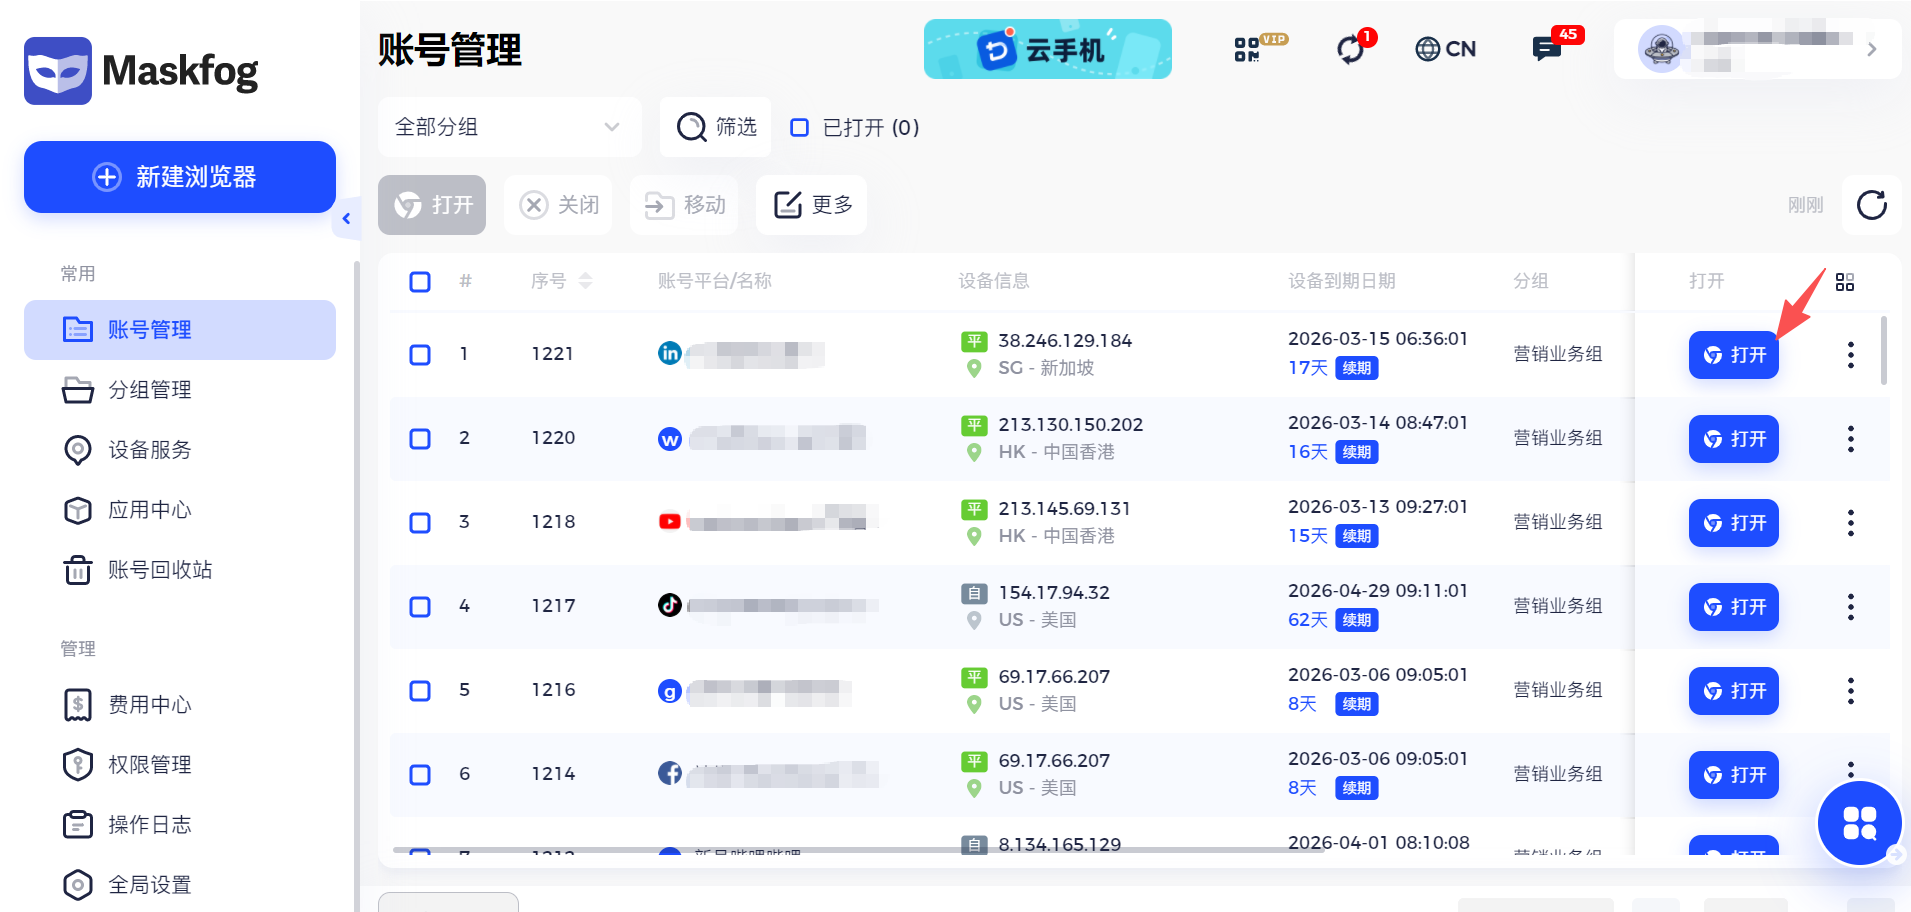Click Facebook icon in row 1214

point(670,773)
